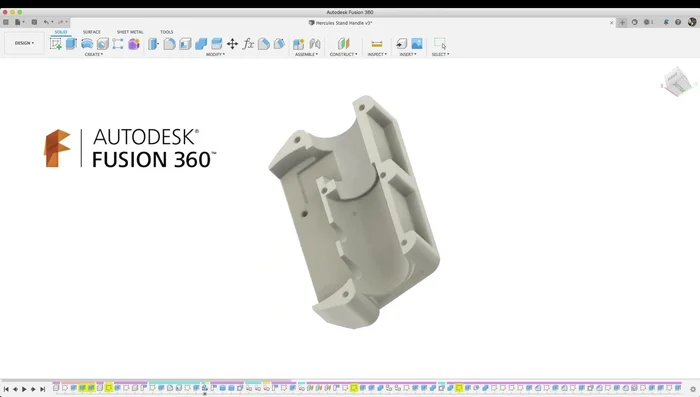The image size is (700, 397).
Task: Select the Extrude tool
Action: click(71, 44)
